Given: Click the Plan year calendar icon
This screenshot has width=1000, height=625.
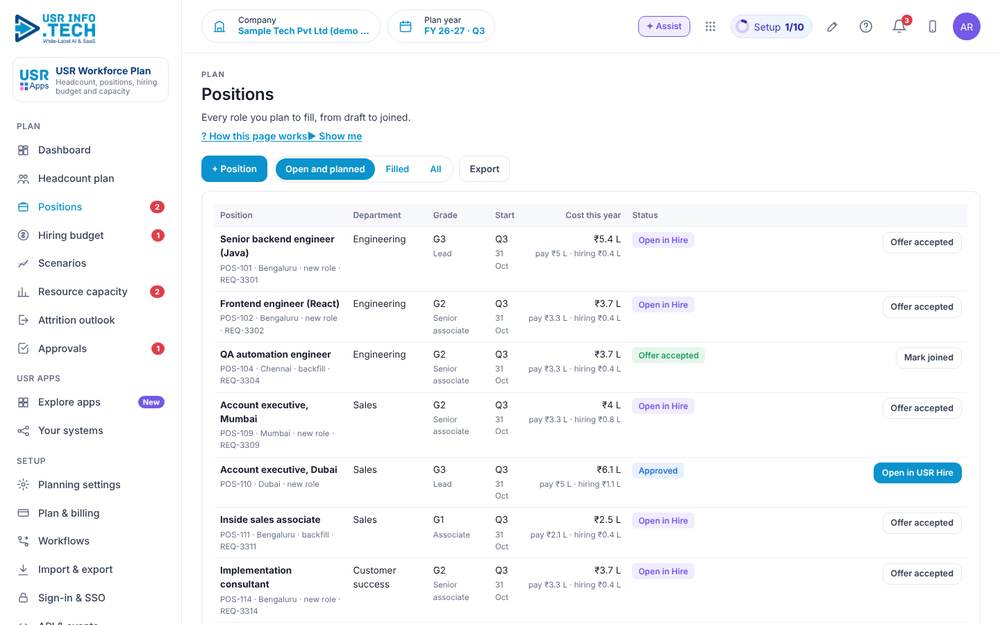Looking at the screenshot, I should coord(405,26).
